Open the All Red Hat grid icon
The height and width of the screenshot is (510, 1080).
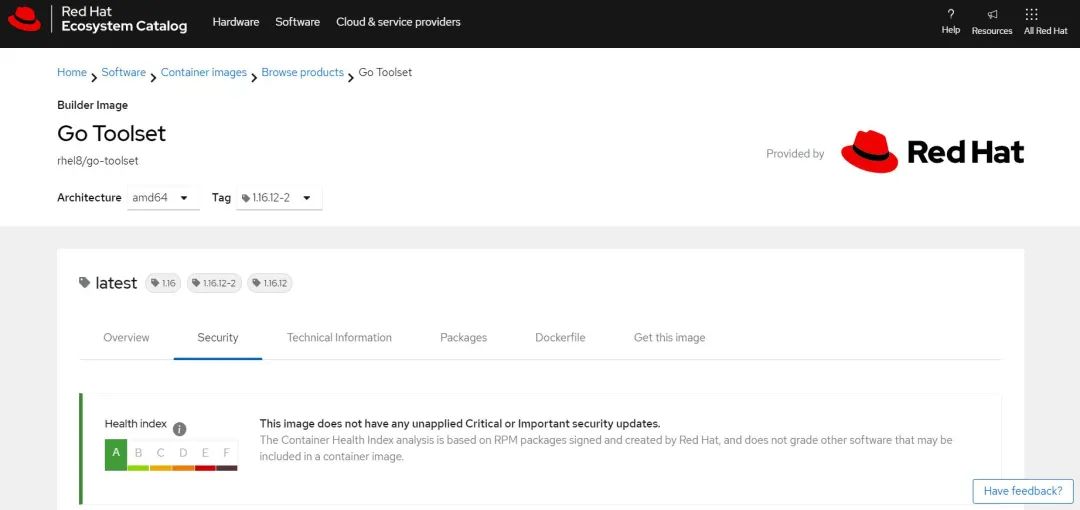click(1031, 14)
